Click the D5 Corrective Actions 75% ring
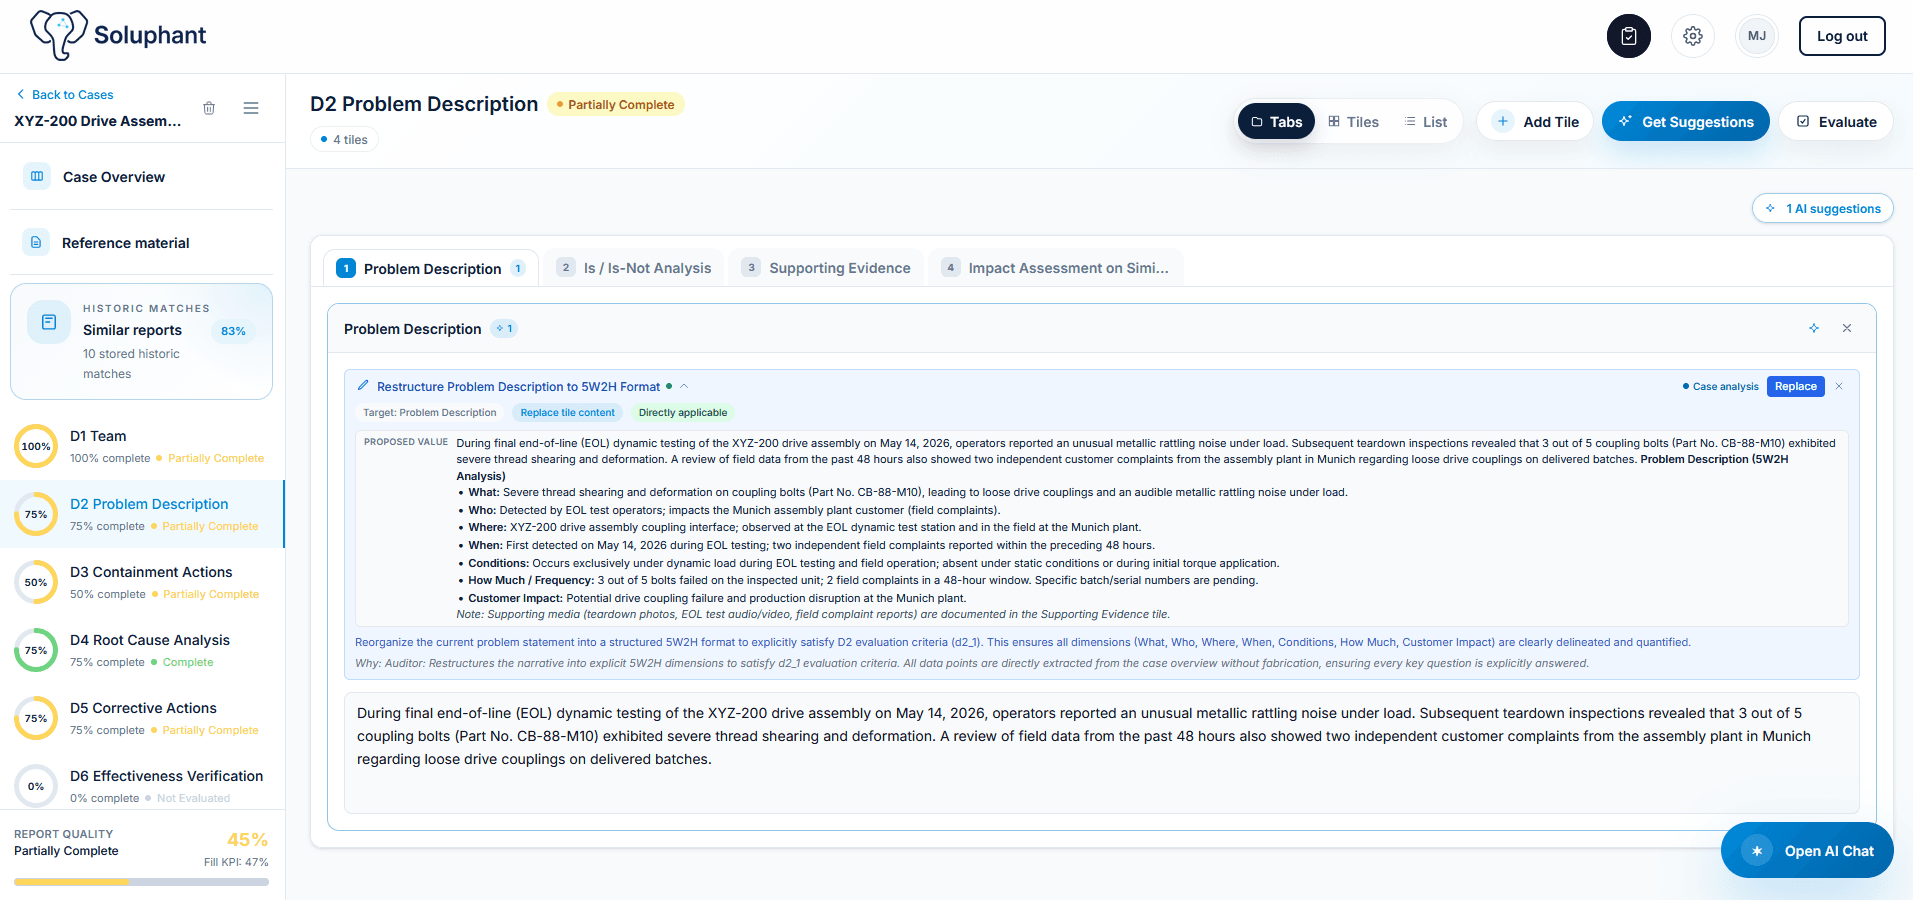 36,718
